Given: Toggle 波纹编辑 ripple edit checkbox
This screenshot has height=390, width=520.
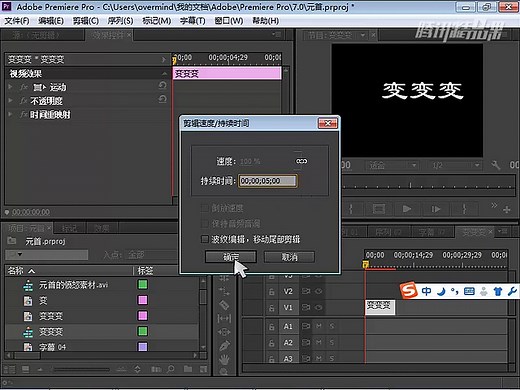Looking at the screenshot, I should tap(205, 239).
